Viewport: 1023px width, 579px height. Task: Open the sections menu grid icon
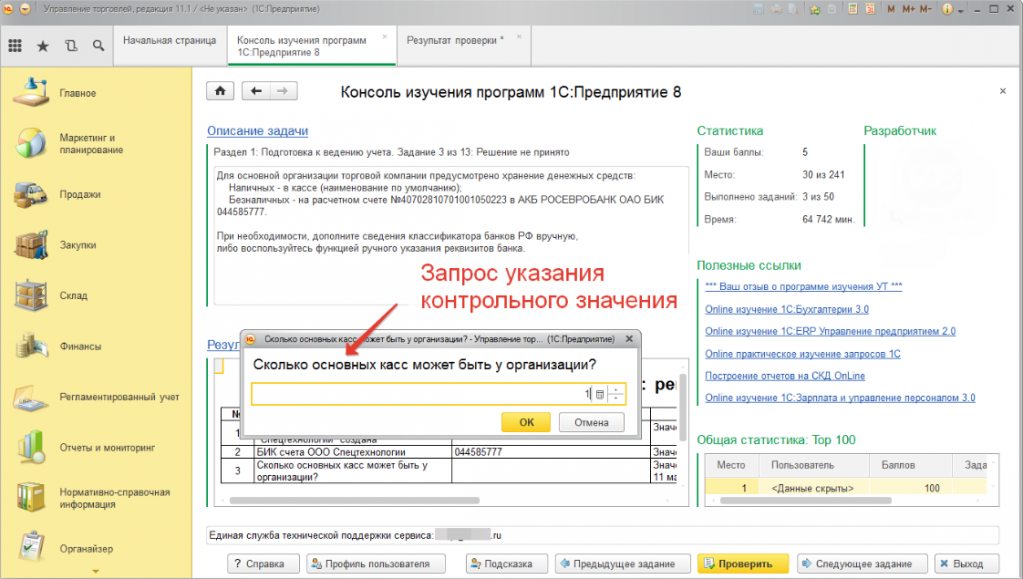point(15,46)
